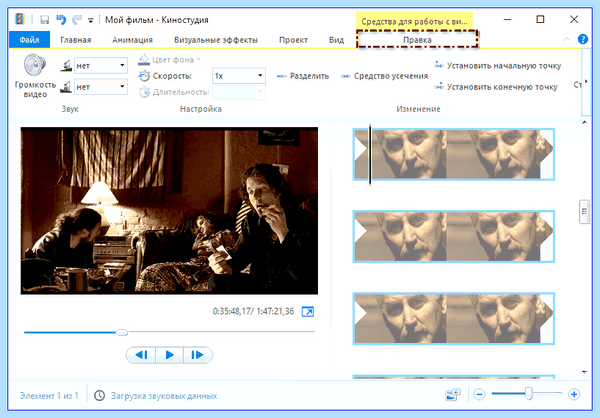The height and width of the screenshot is (418, 600).
Task: Click the 'Средства для работы с ви...' contextual header
Action: pos(414,21)
